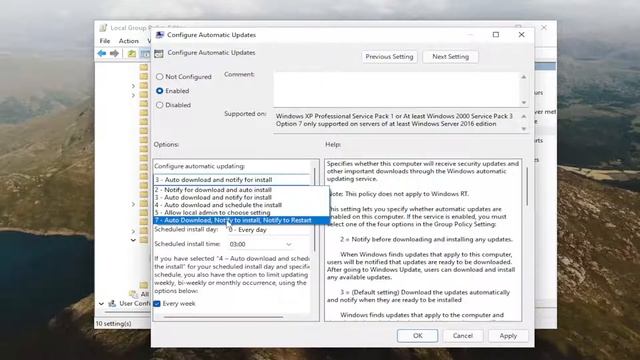Click the Local Group Policy Editor title icon
The height and width of the screenshot is (360, 640).
(103, 28)
